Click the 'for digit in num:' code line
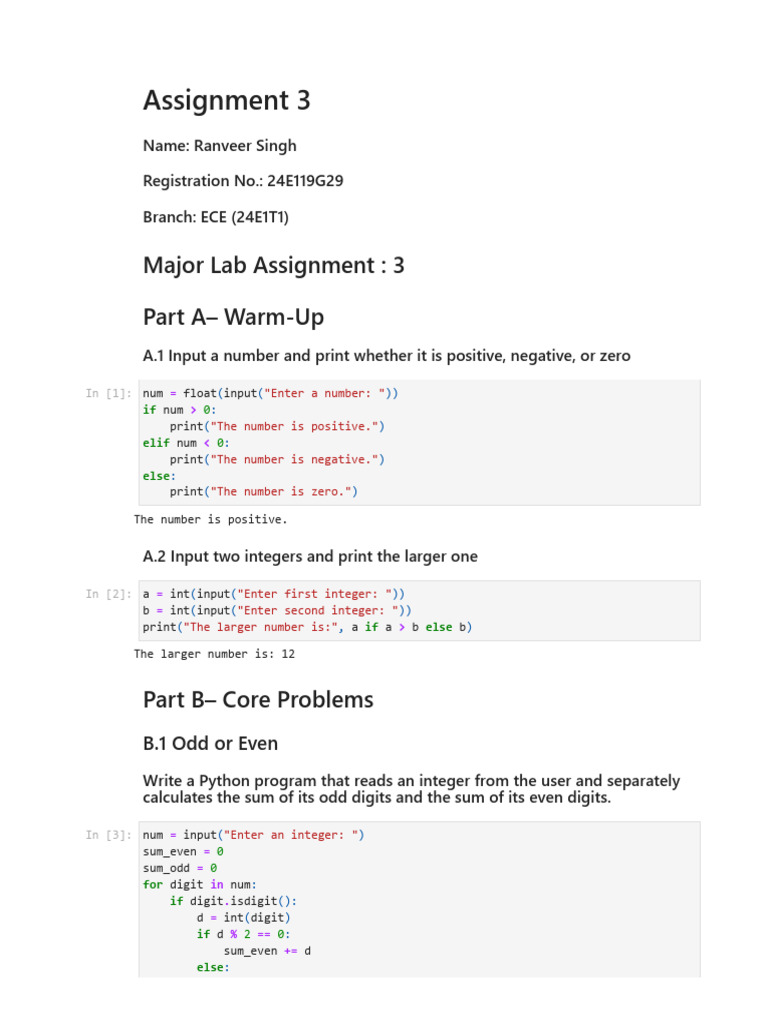The width and height of the screenshot is (768, 1024). [x=200, y=884]
